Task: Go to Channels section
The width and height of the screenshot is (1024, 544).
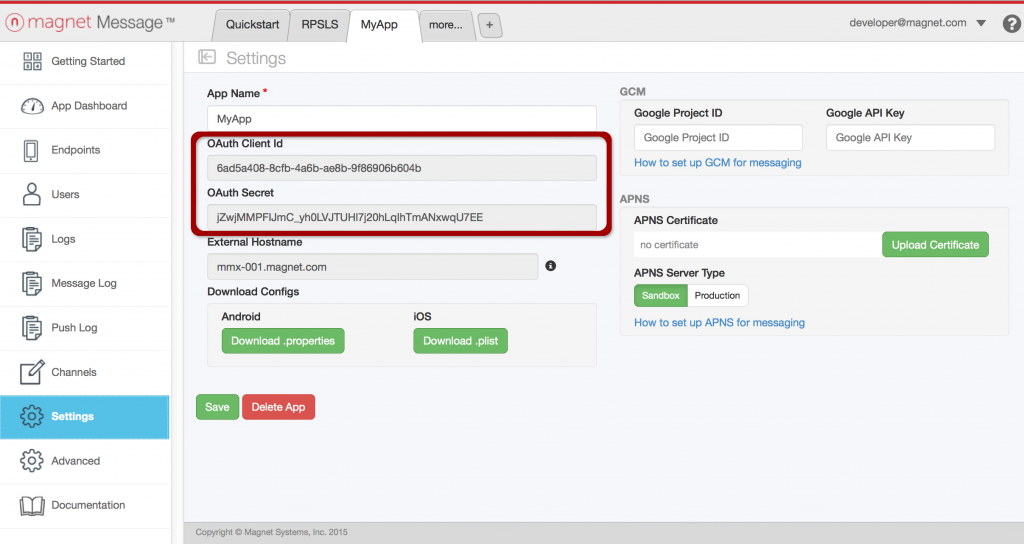Action: tap(85, 372)
